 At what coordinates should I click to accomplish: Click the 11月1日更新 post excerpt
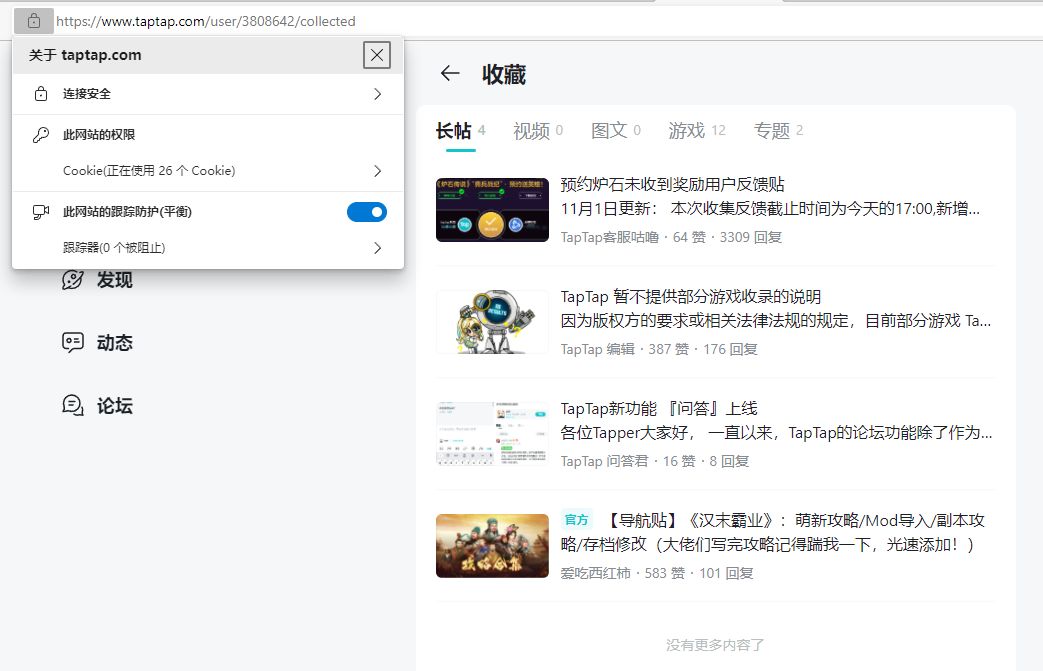tap(770, 209)
